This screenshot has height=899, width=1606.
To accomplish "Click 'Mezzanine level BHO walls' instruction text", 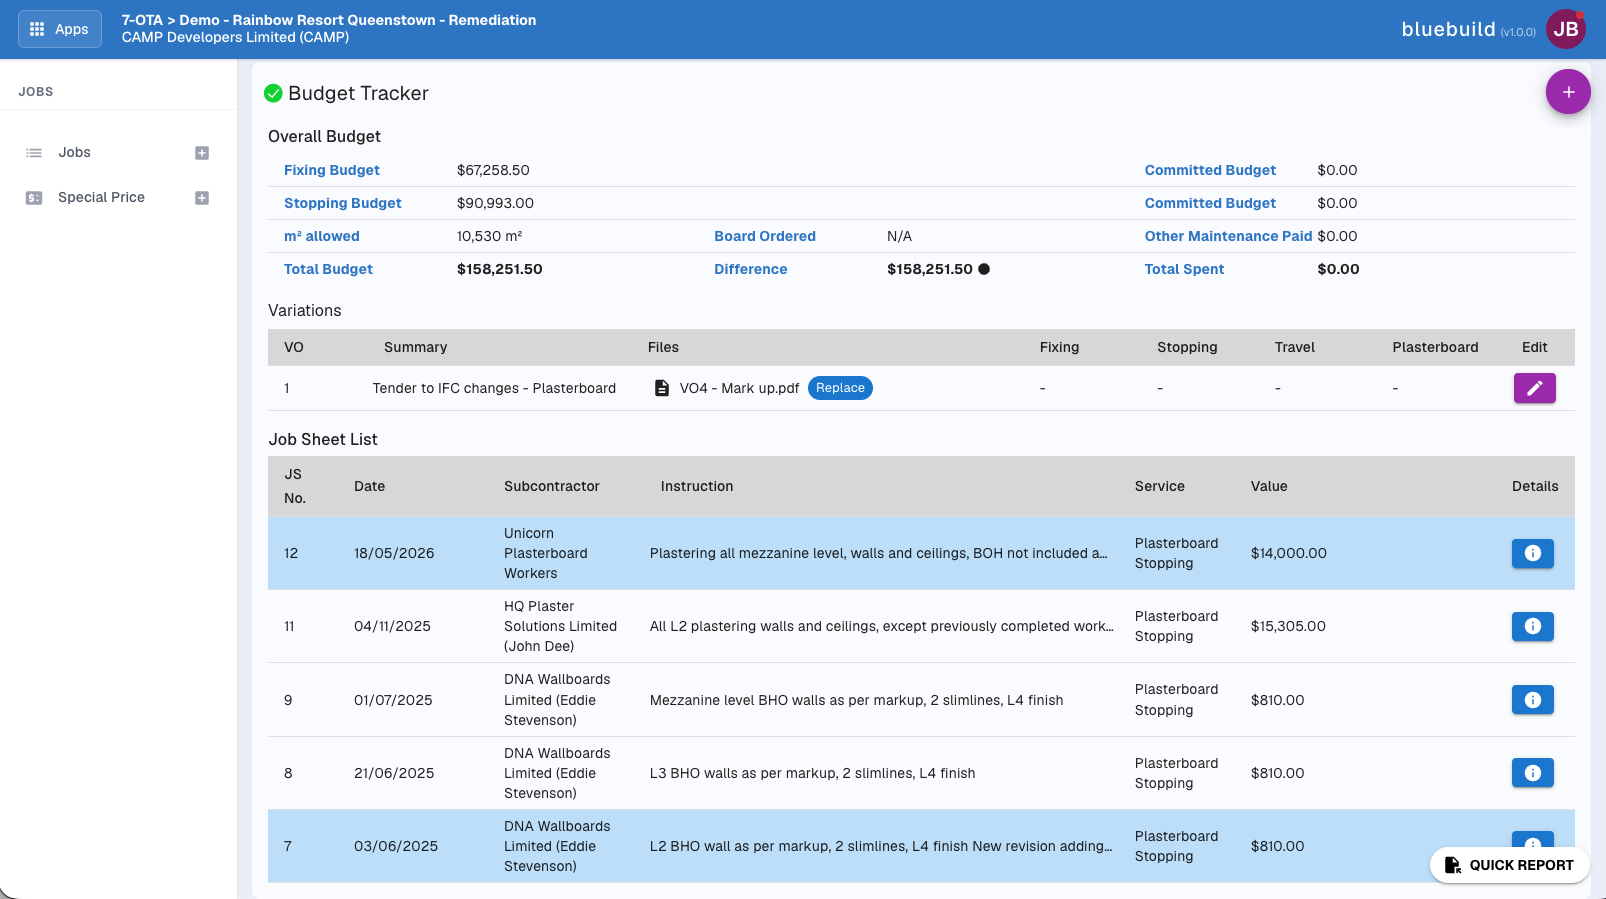I will pos(856,700).
